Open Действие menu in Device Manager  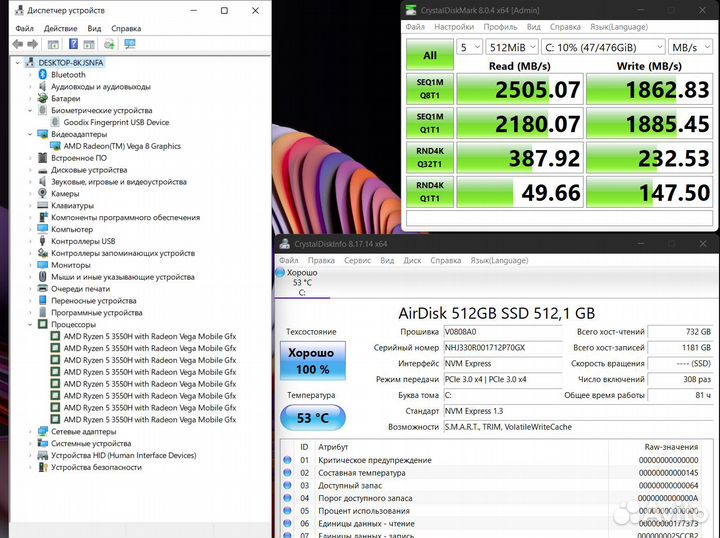click(59, 29)
